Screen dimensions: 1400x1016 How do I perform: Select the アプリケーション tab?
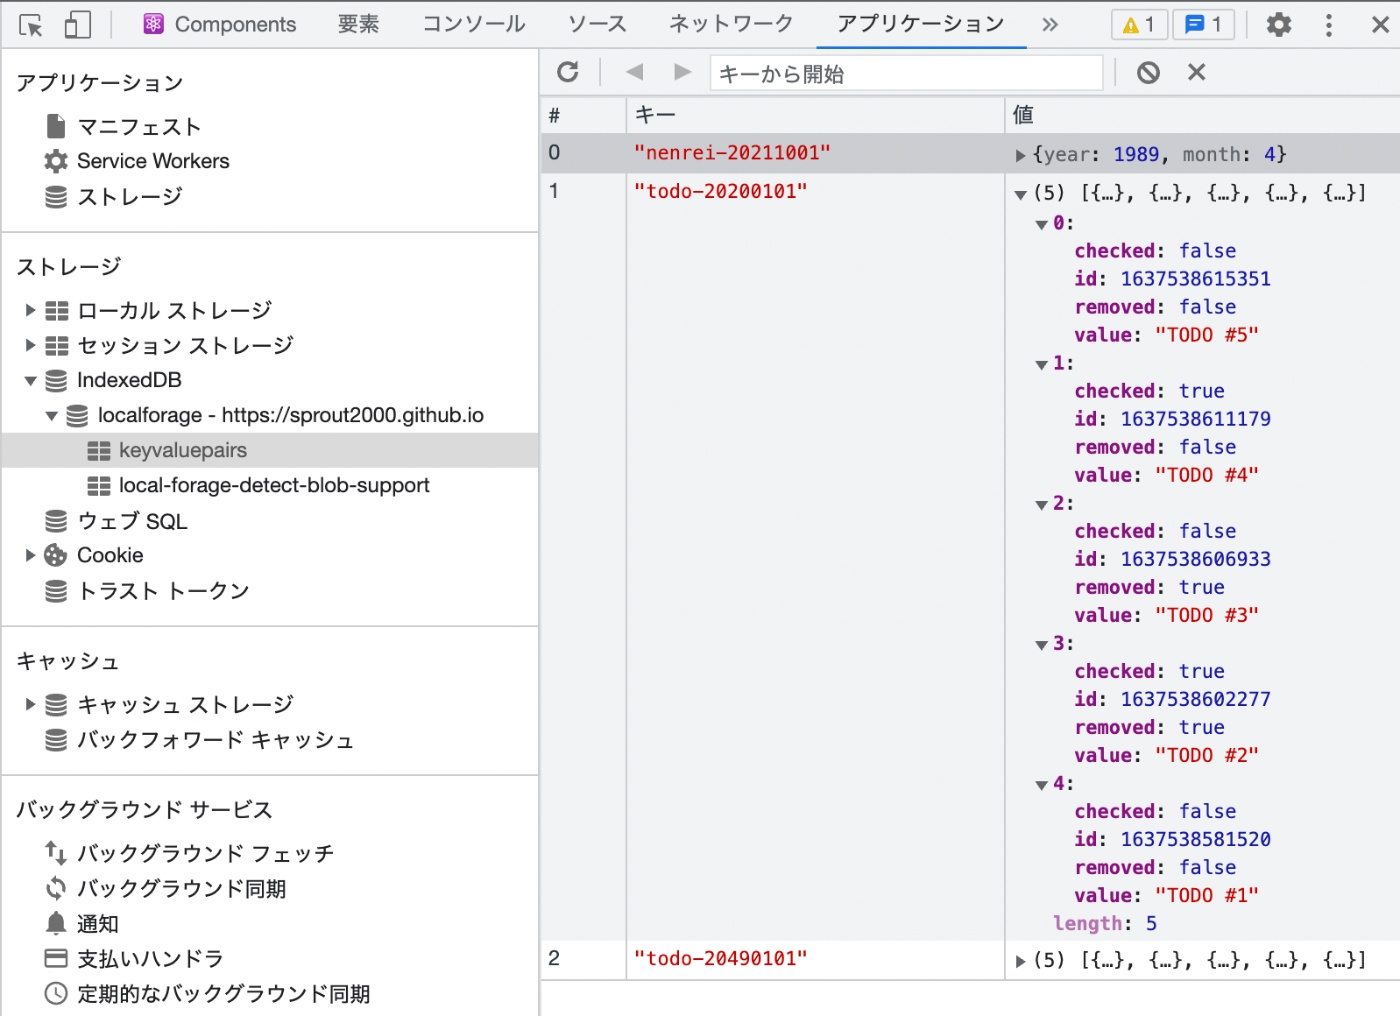coord(920,24)
